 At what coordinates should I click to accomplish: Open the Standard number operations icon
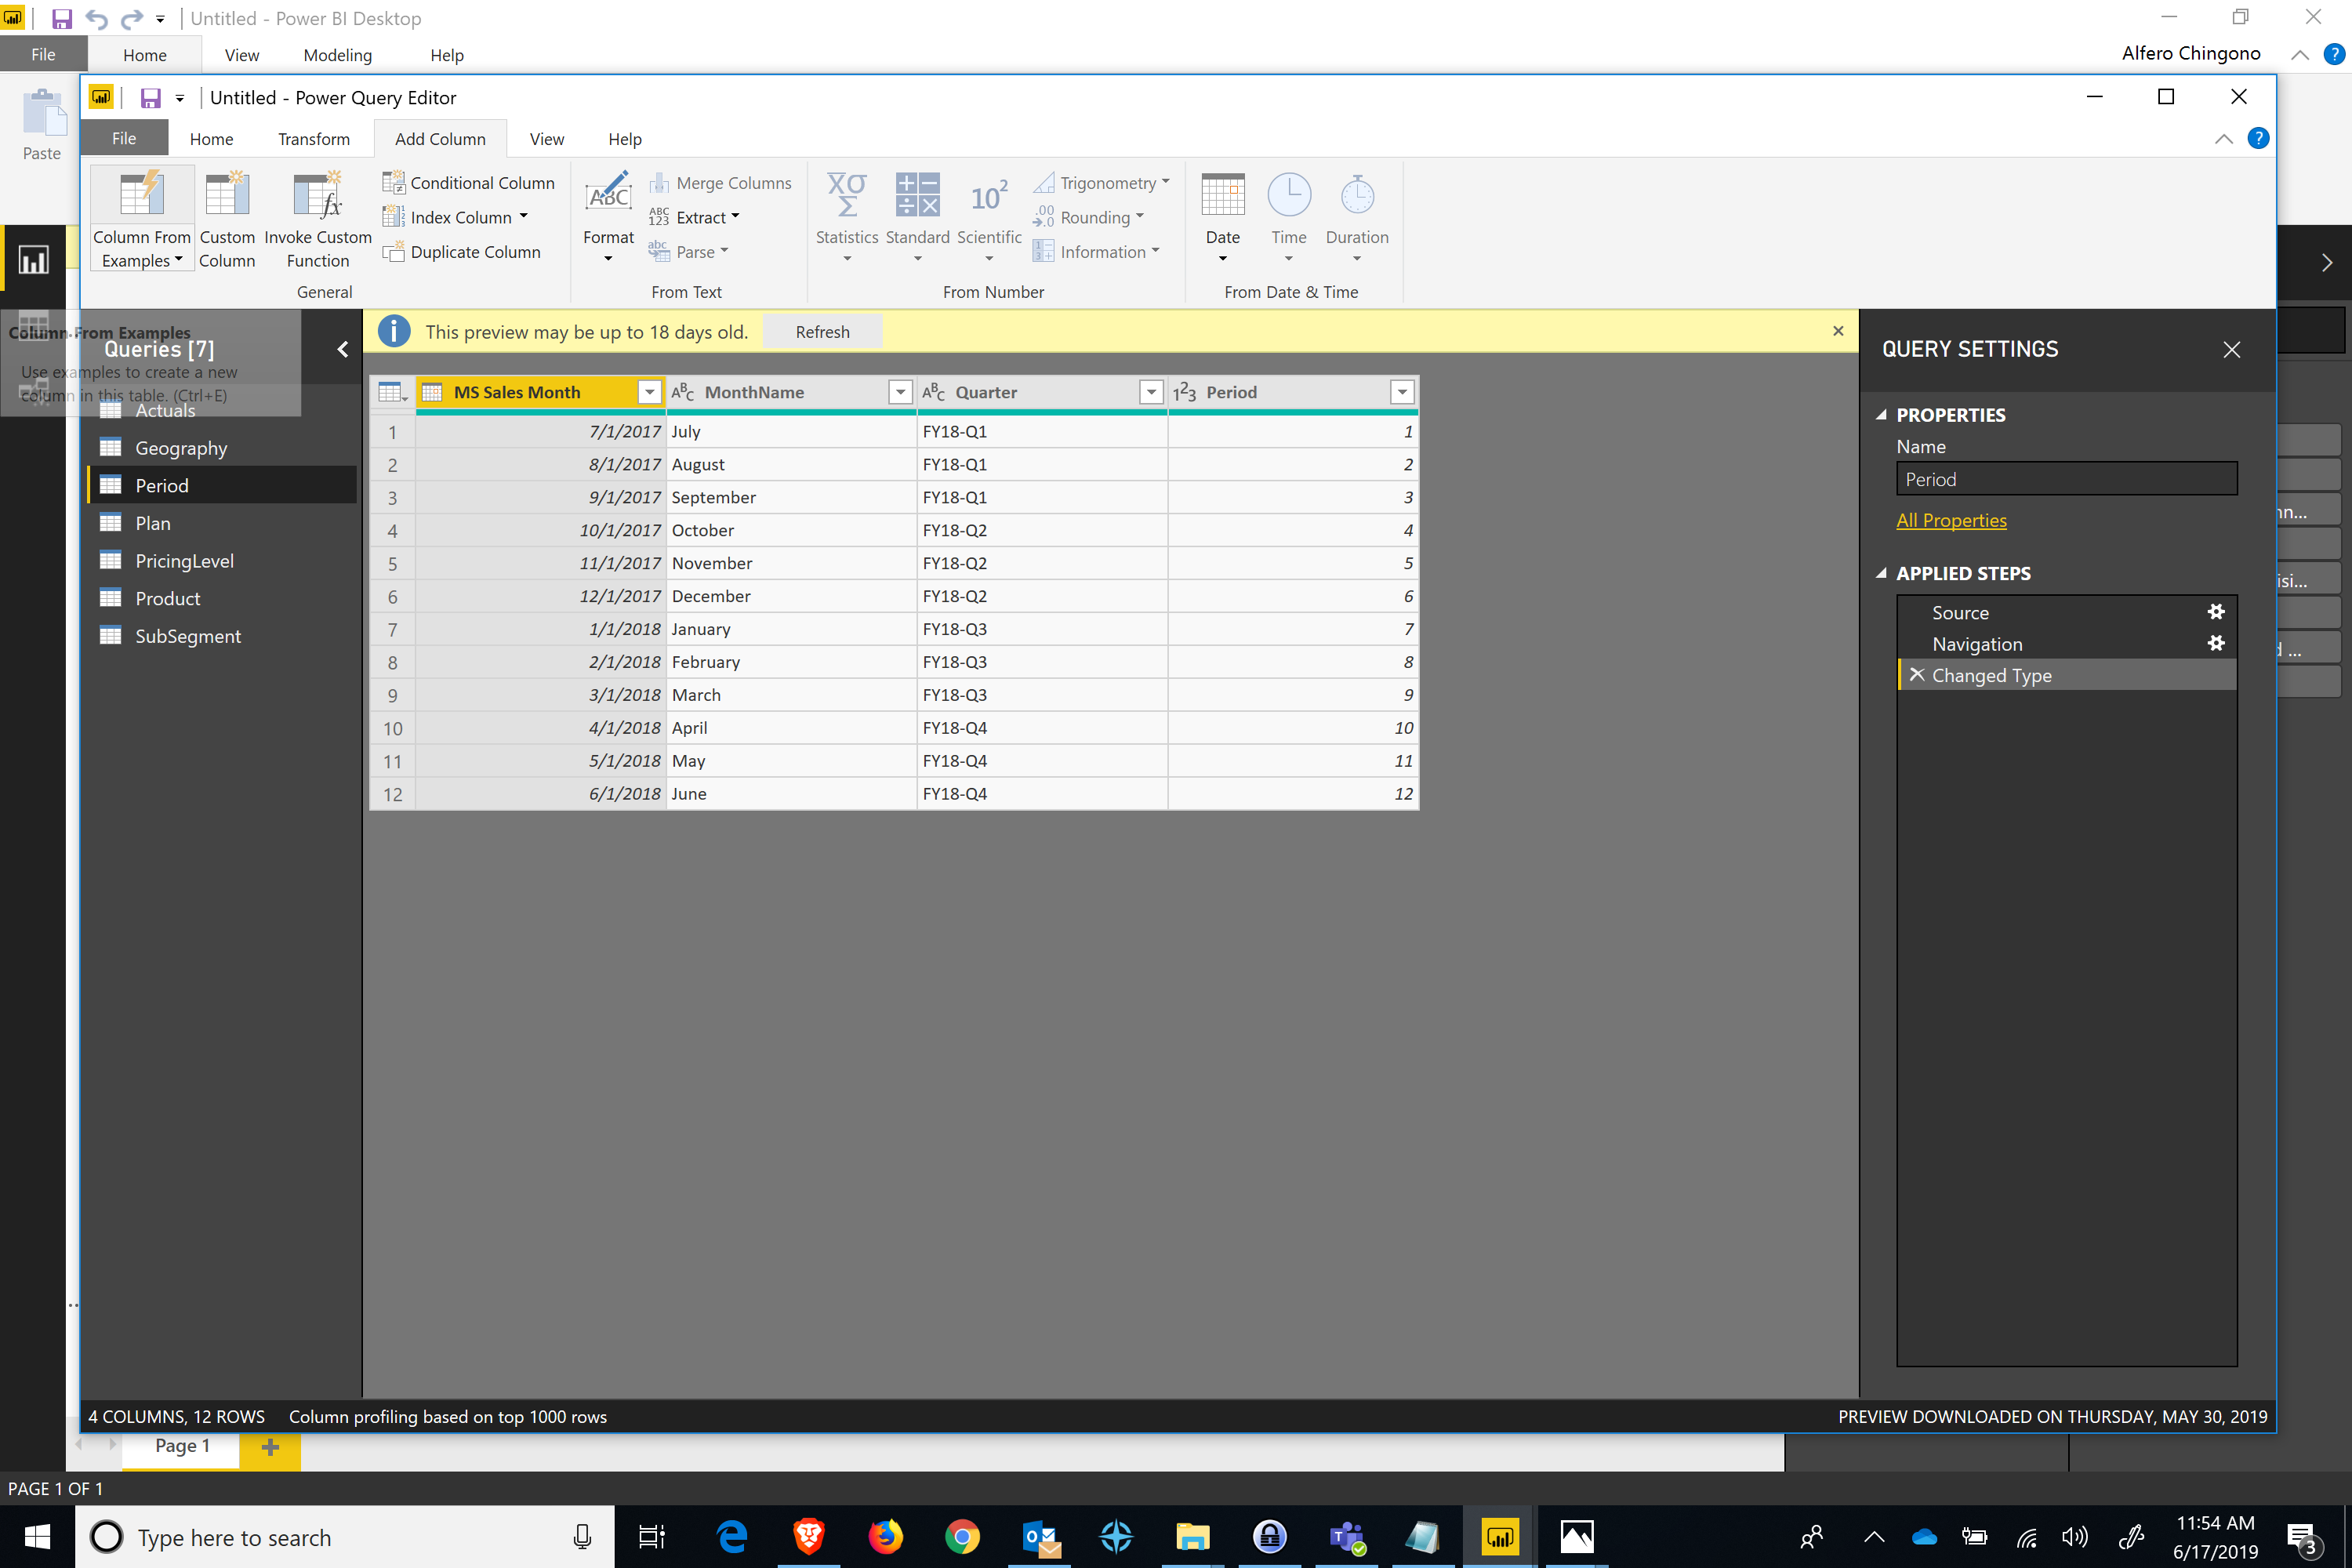pyautogui.click(x=917, y=195)
